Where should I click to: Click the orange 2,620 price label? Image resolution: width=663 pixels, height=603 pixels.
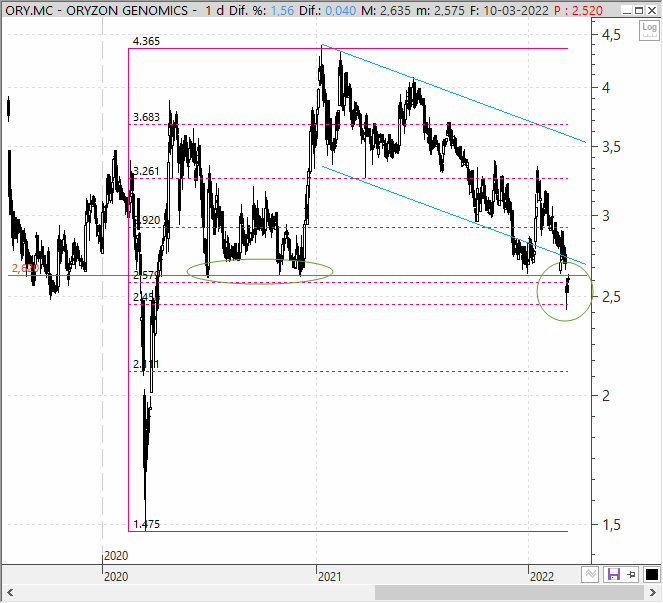point(25,268)
